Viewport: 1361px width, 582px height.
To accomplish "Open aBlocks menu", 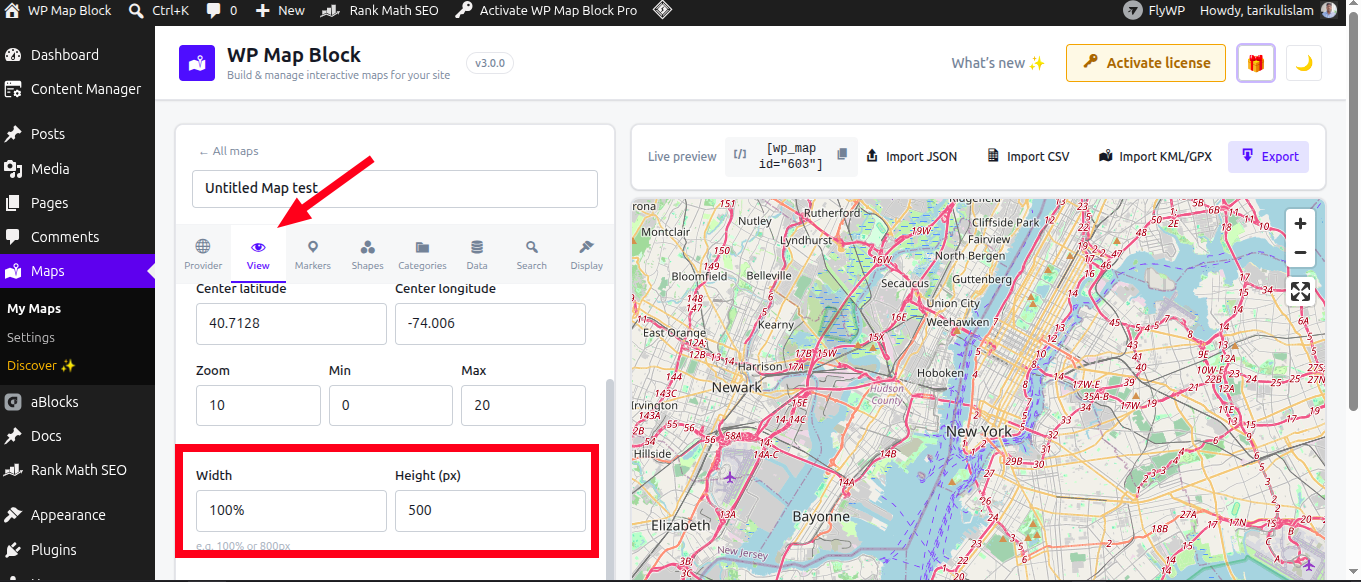I will tap(77, 402).
